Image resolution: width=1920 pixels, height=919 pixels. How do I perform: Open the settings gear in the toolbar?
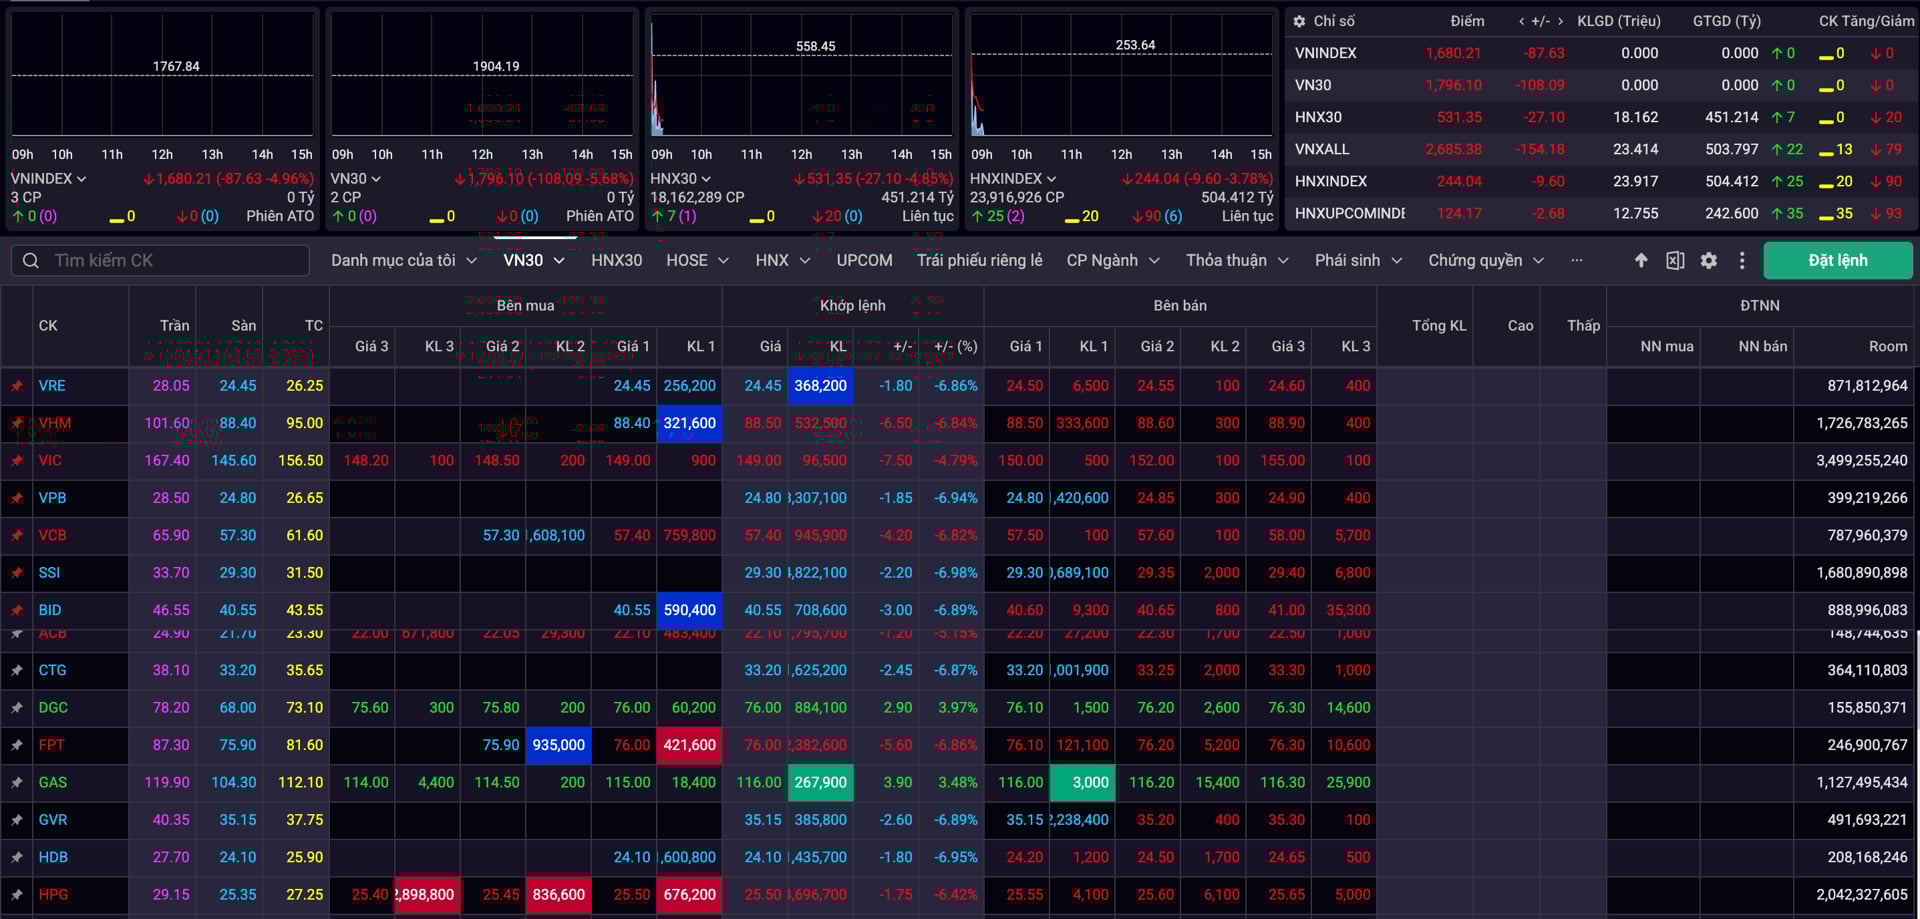pos(1708,260)
